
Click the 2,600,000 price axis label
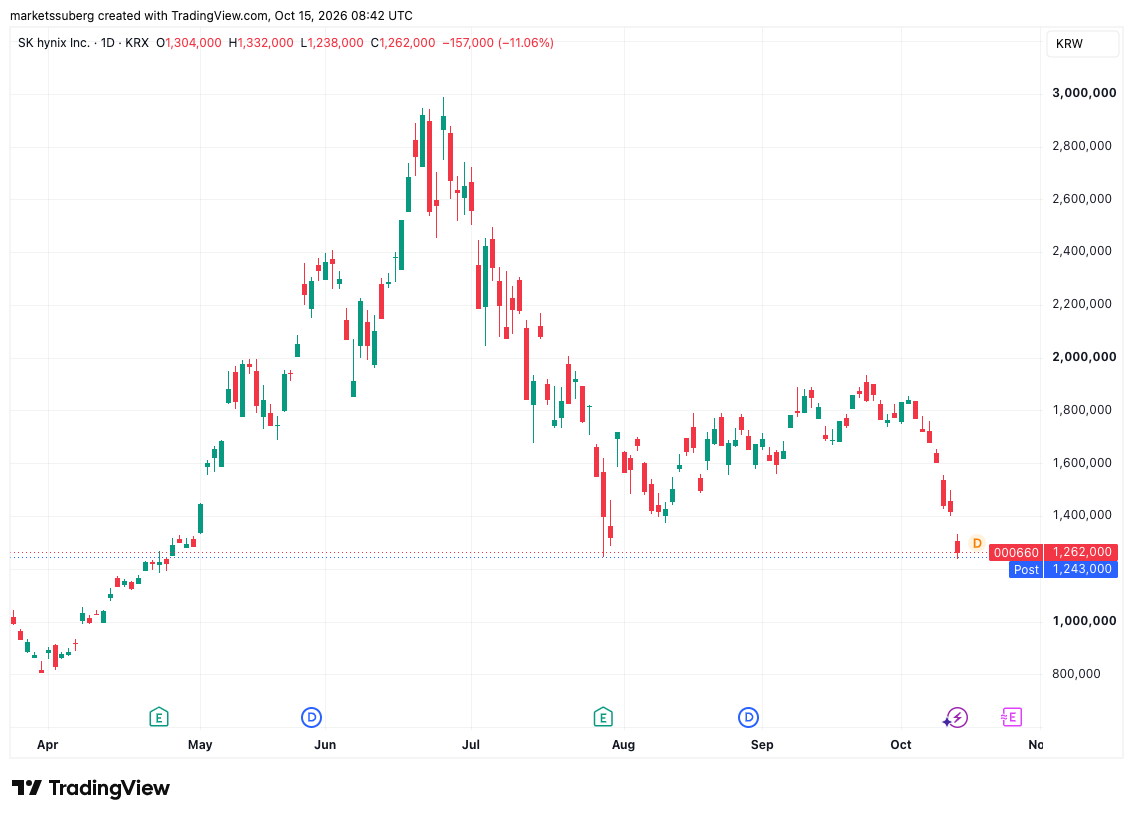pos(1082,199)
